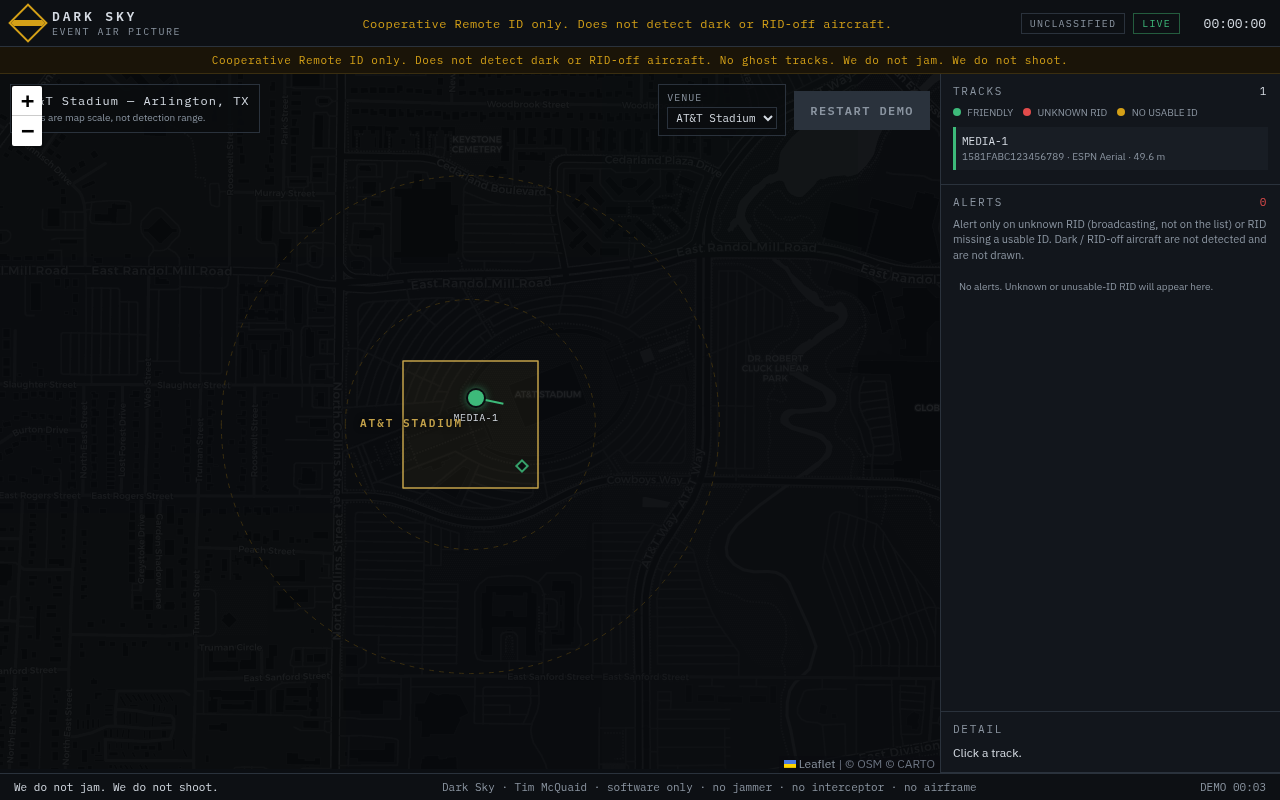Open the CARTO attribution link
1280x800 pixels.
916,764
